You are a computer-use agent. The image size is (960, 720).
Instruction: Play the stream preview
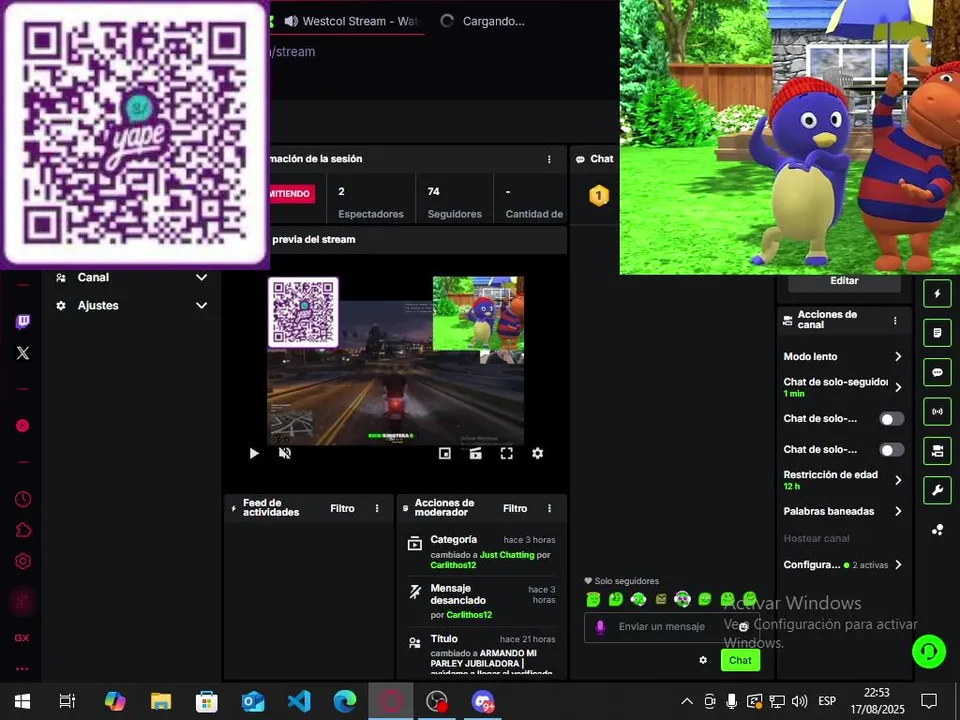coord(254,453)
